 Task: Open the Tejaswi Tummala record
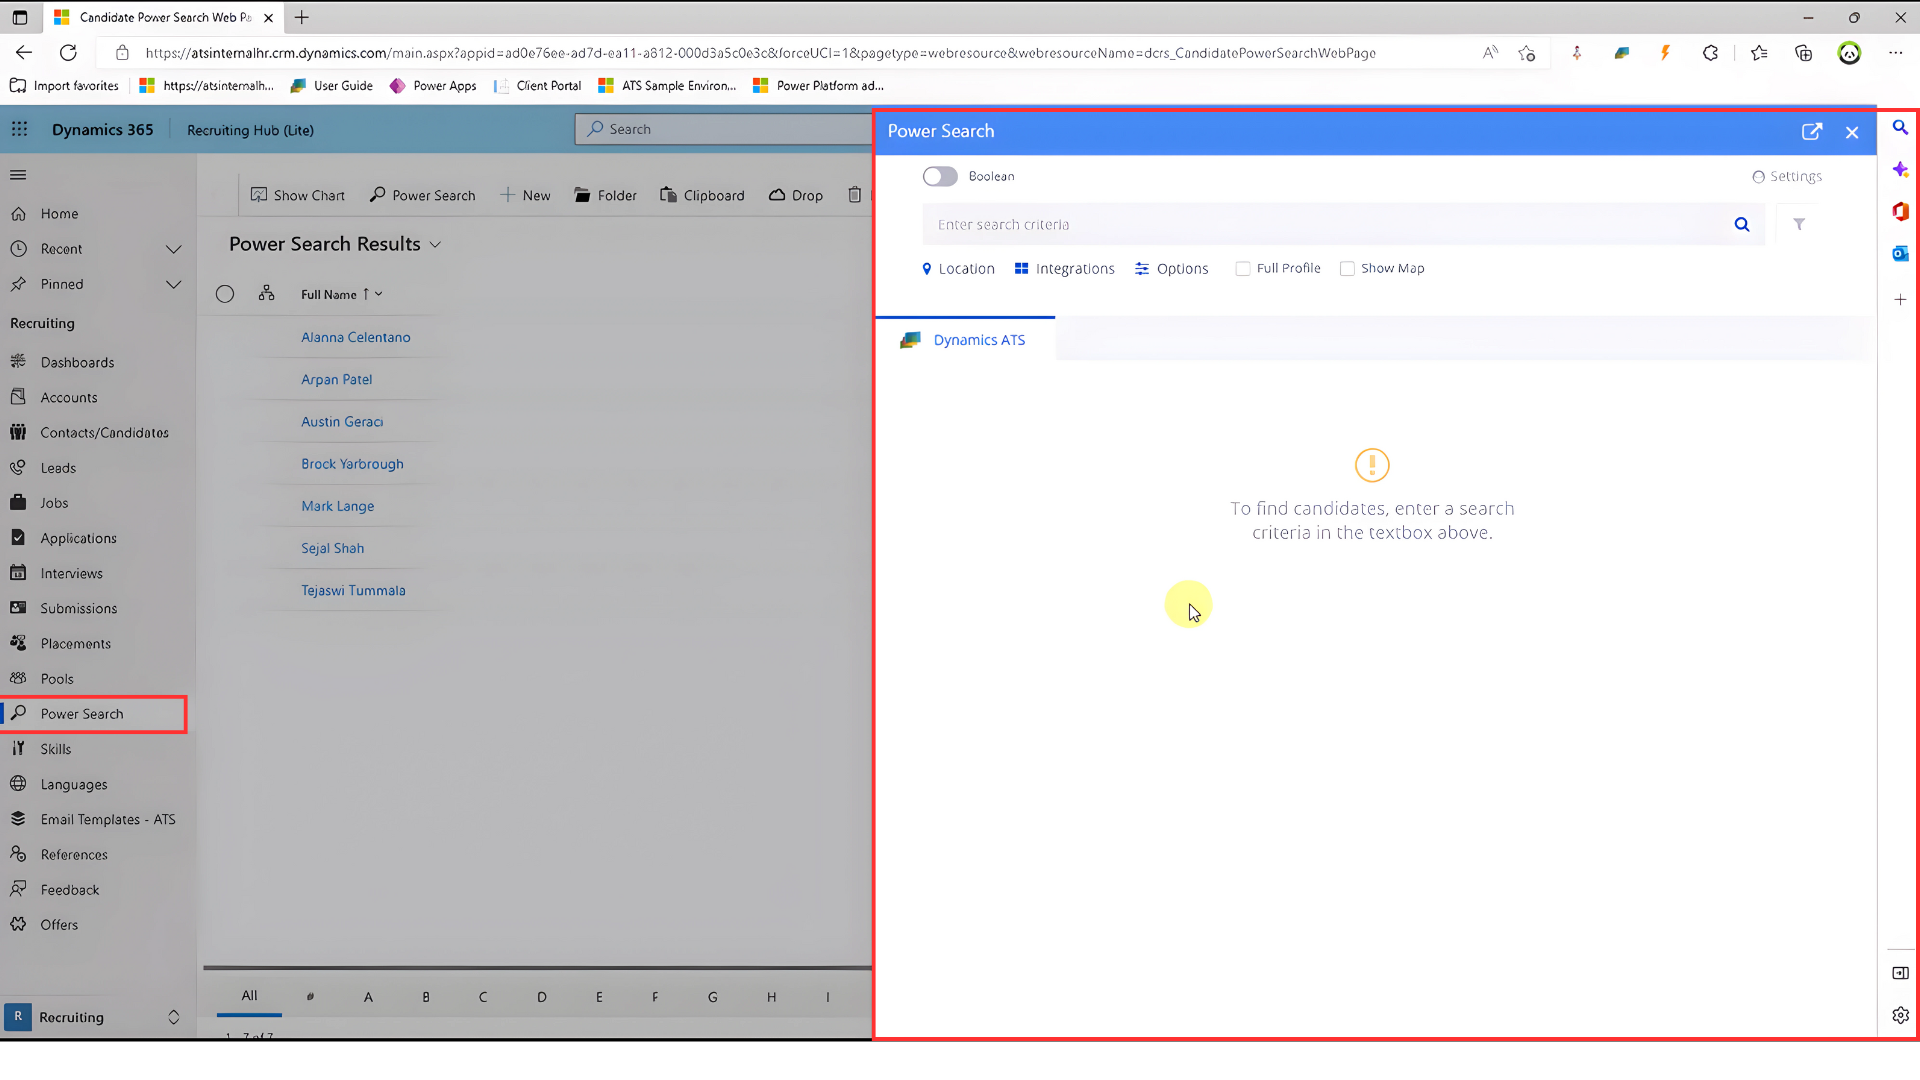354,590
